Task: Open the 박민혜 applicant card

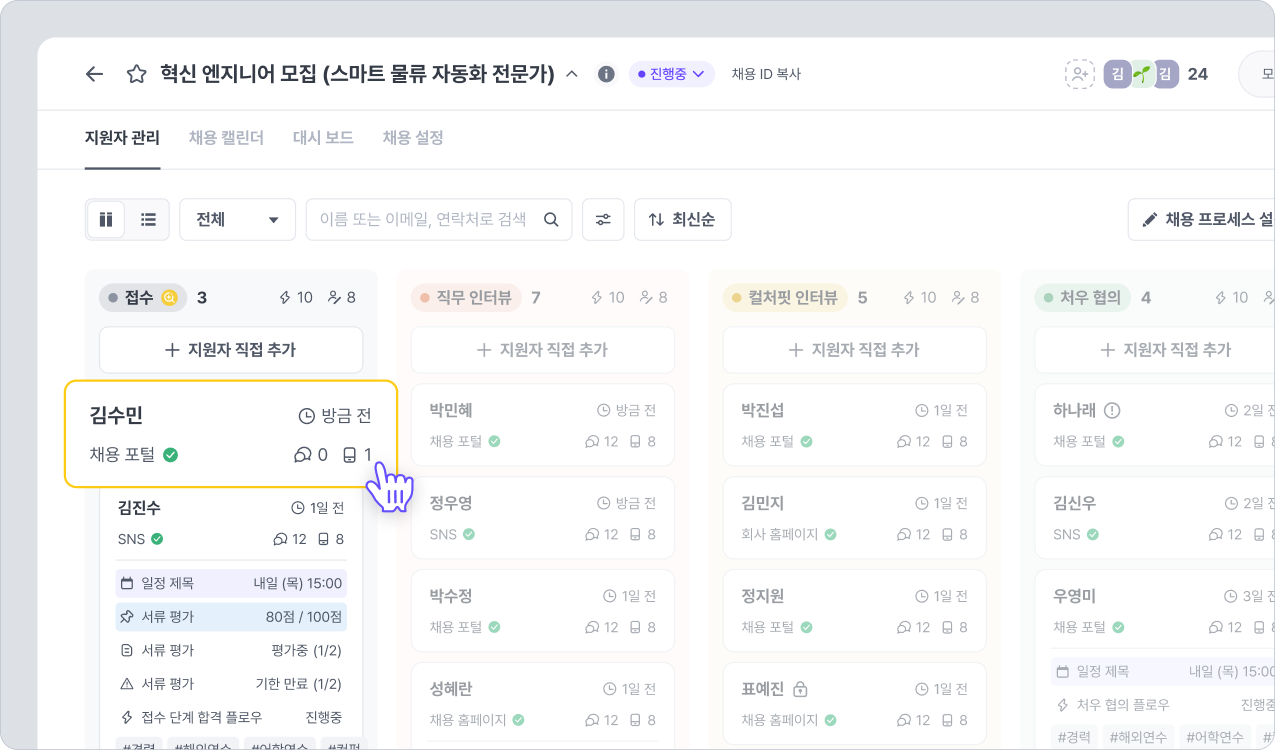Action: [543, 425]
